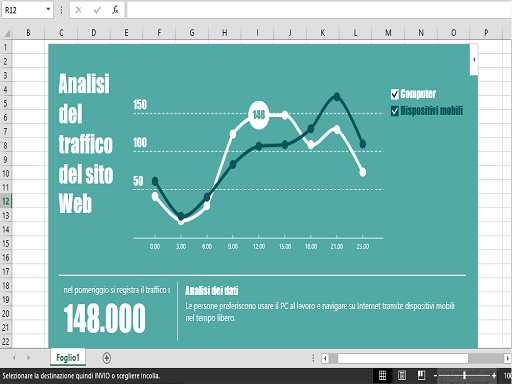Screen dimensions: 512x384
Task: Select column F header
Action: [x=159, y=33]
